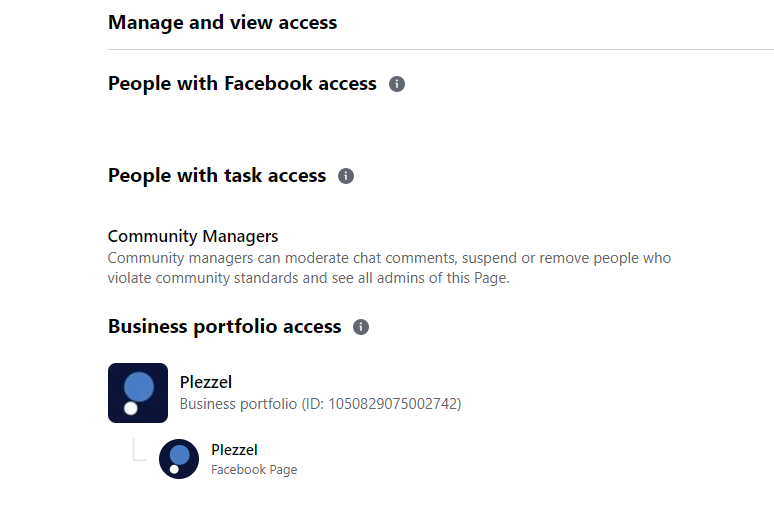Screen dimensions: 774x507
Task: Click the tree connector line before Plezzel page
Action: tap(140, 450)
